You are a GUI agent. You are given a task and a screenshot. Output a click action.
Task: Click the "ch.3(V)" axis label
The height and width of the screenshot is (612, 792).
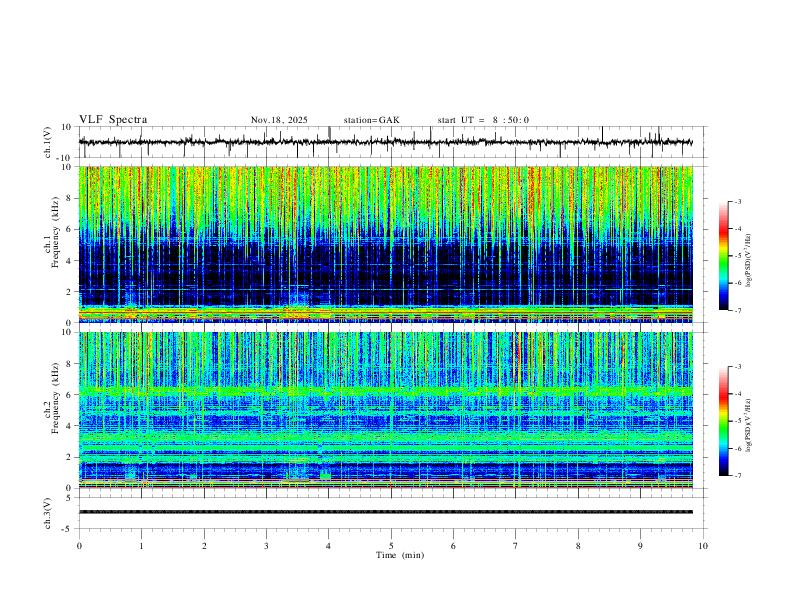(x=48, y=513)
